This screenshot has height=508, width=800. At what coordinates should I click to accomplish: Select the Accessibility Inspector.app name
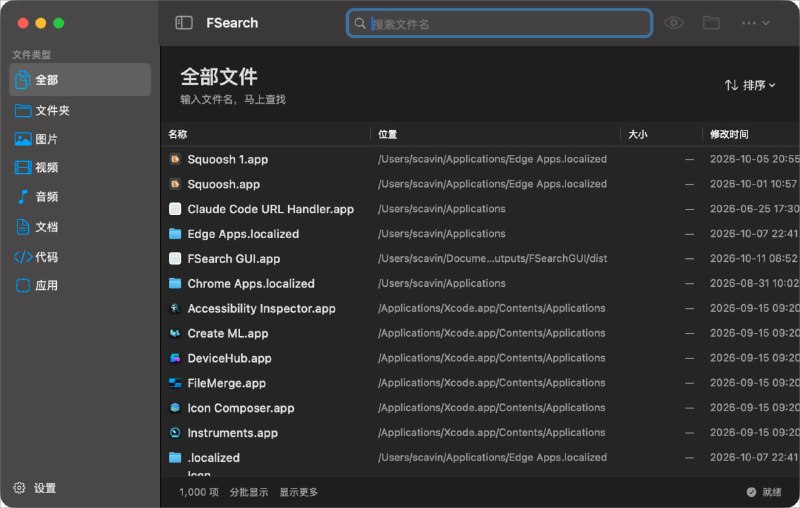(x=261, y=309)
